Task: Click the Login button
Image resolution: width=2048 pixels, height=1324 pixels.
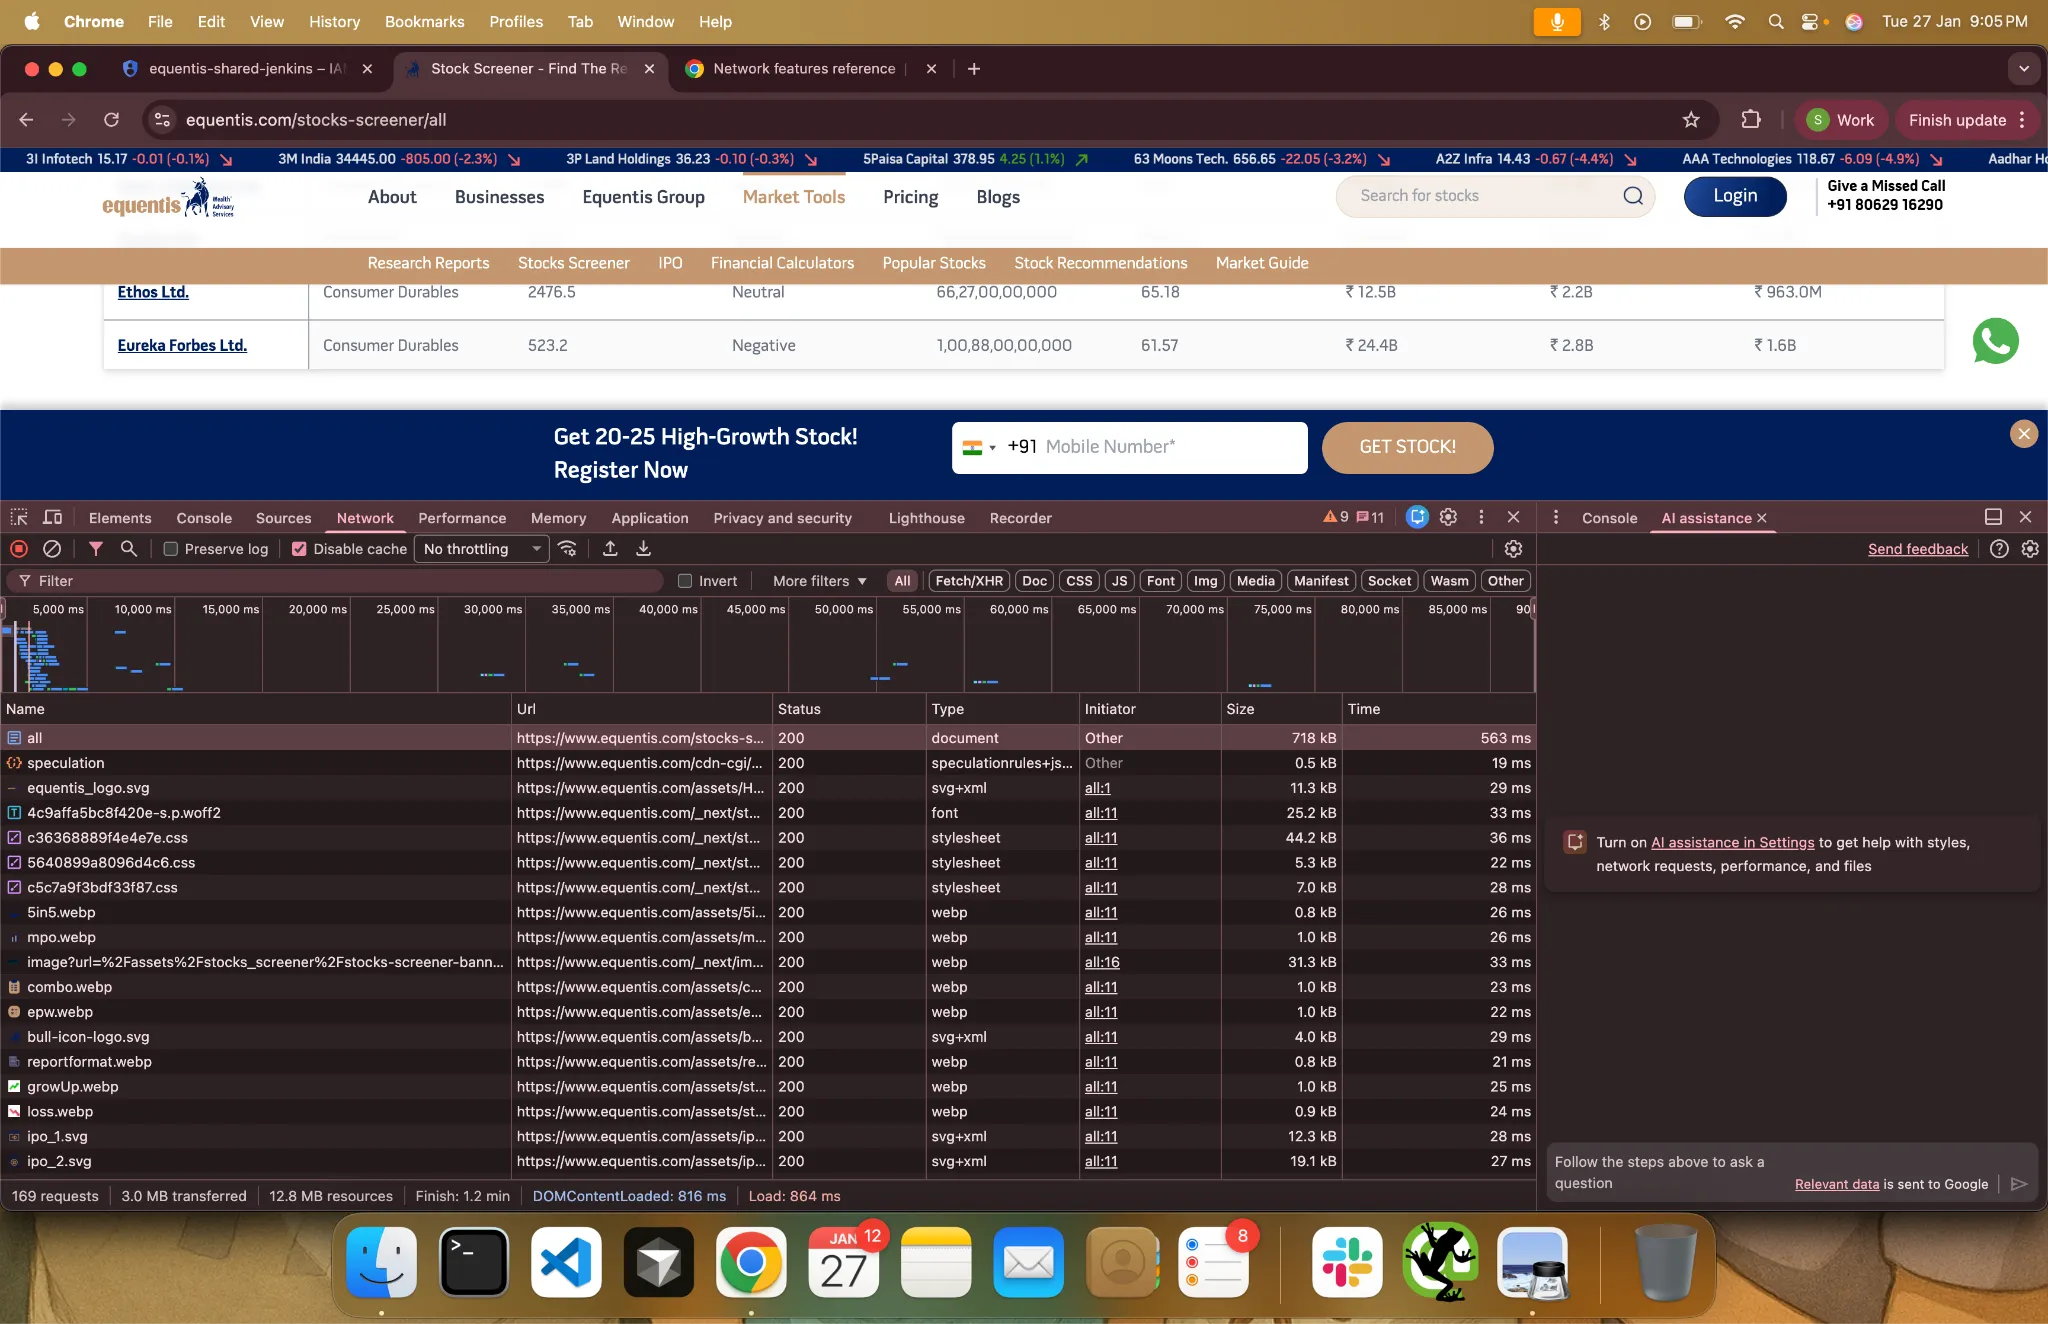Action: [x=1735, y=196]
